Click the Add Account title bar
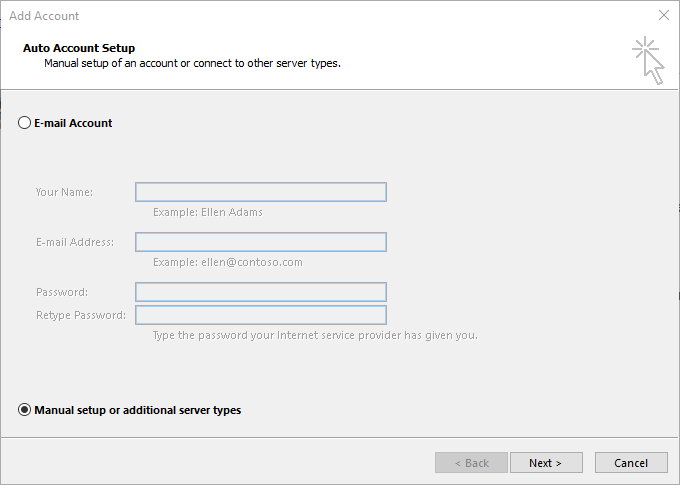680x485 pixels. [300, 16]
